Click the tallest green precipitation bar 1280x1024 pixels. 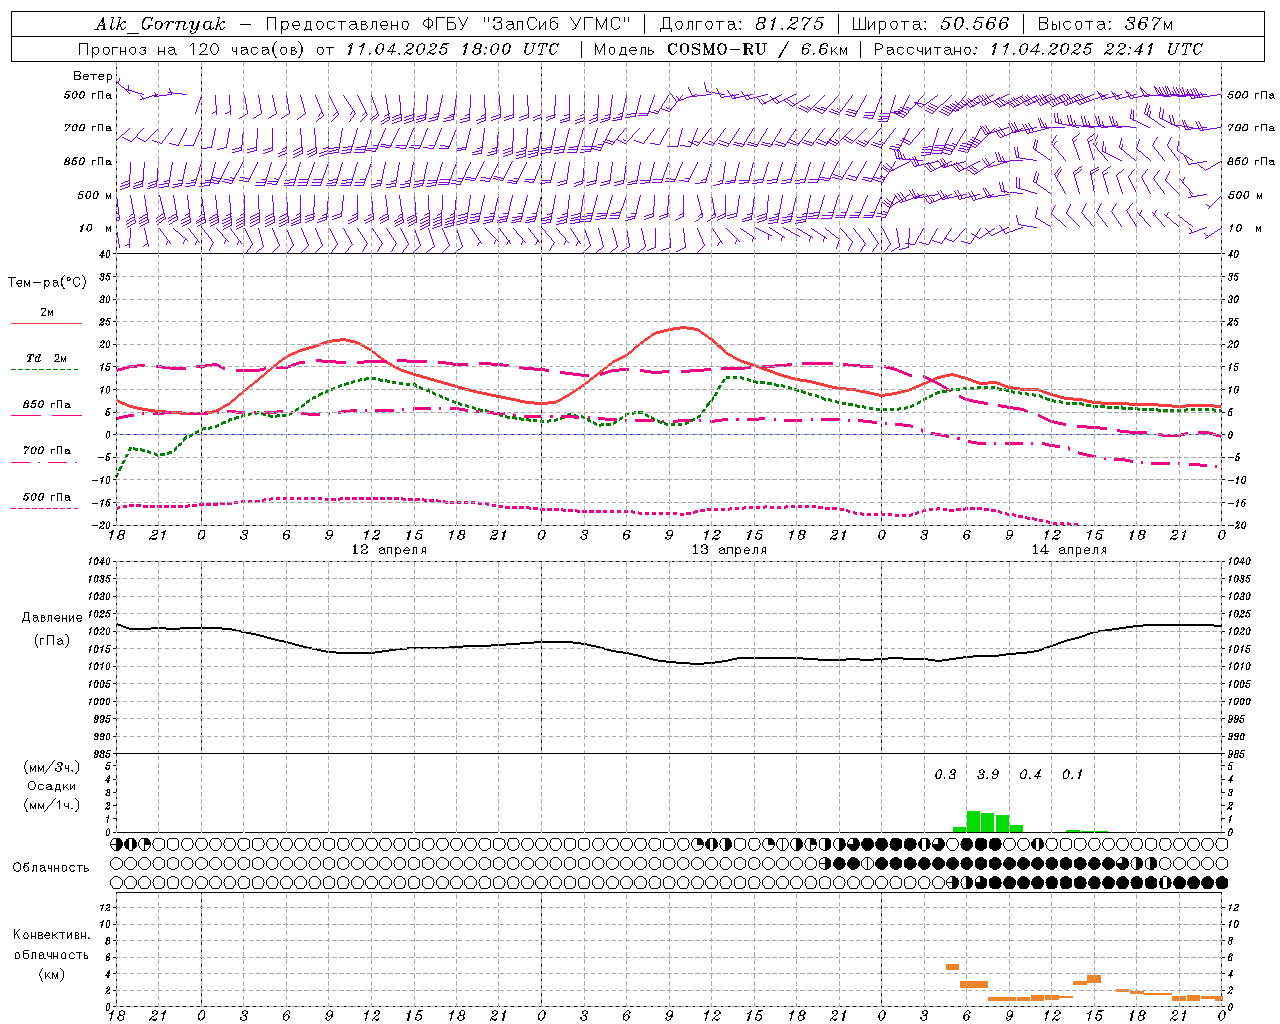pos(973,821)
